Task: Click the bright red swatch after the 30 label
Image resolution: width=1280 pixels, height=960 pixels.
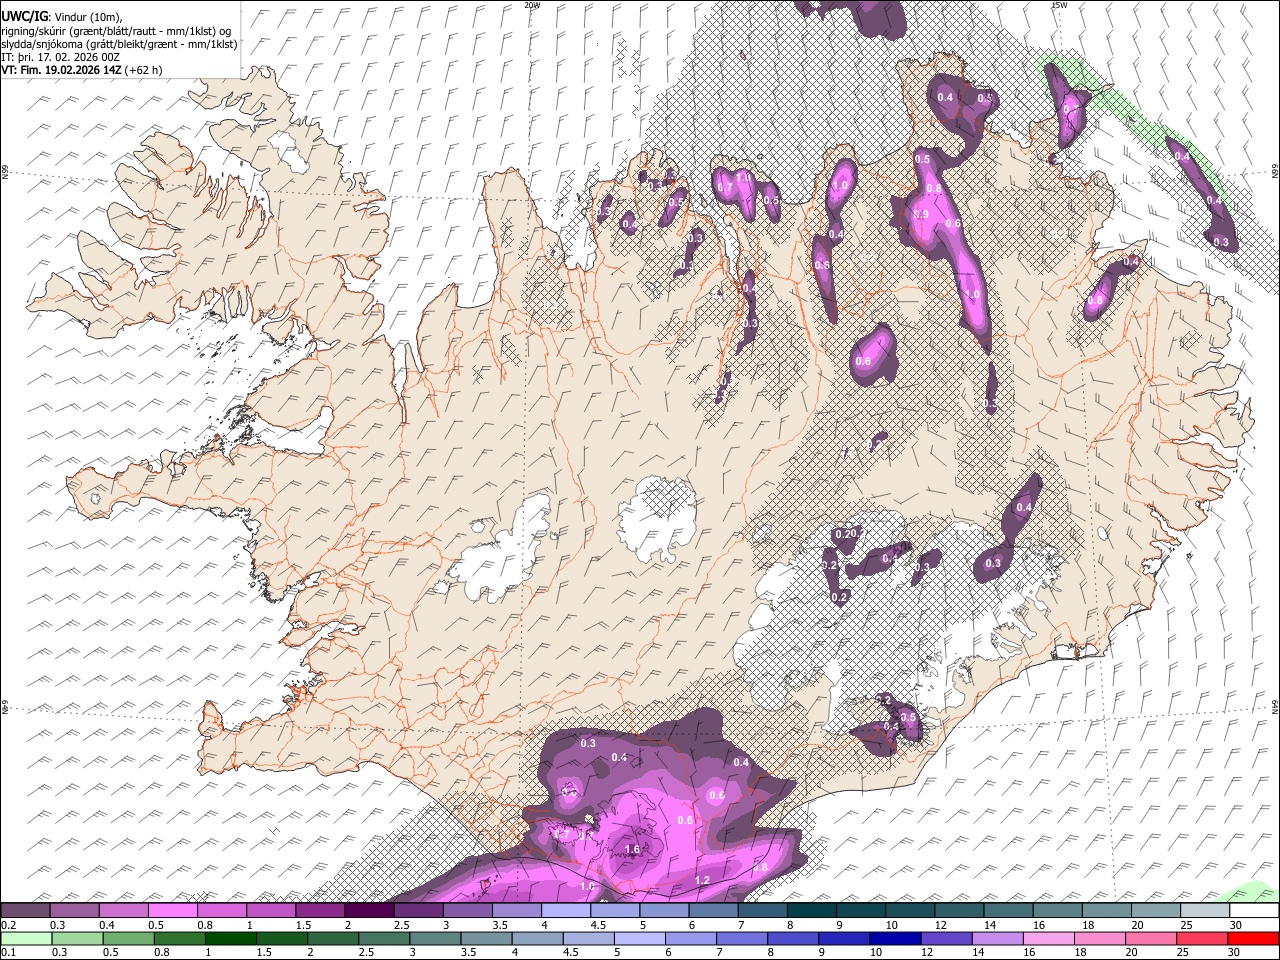Action: pos(1252,938)
